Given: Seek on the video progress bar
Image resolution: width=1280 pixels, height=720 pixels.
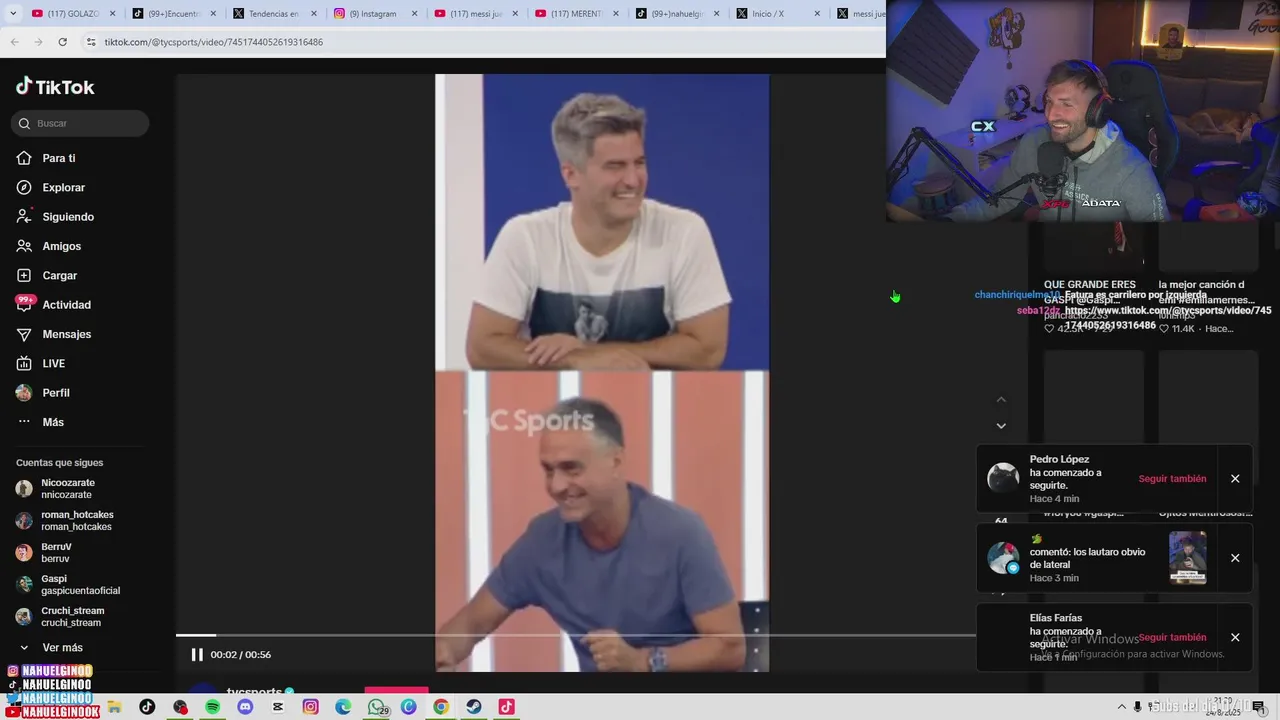Looking at the screenshot, I should pos(575,635).
